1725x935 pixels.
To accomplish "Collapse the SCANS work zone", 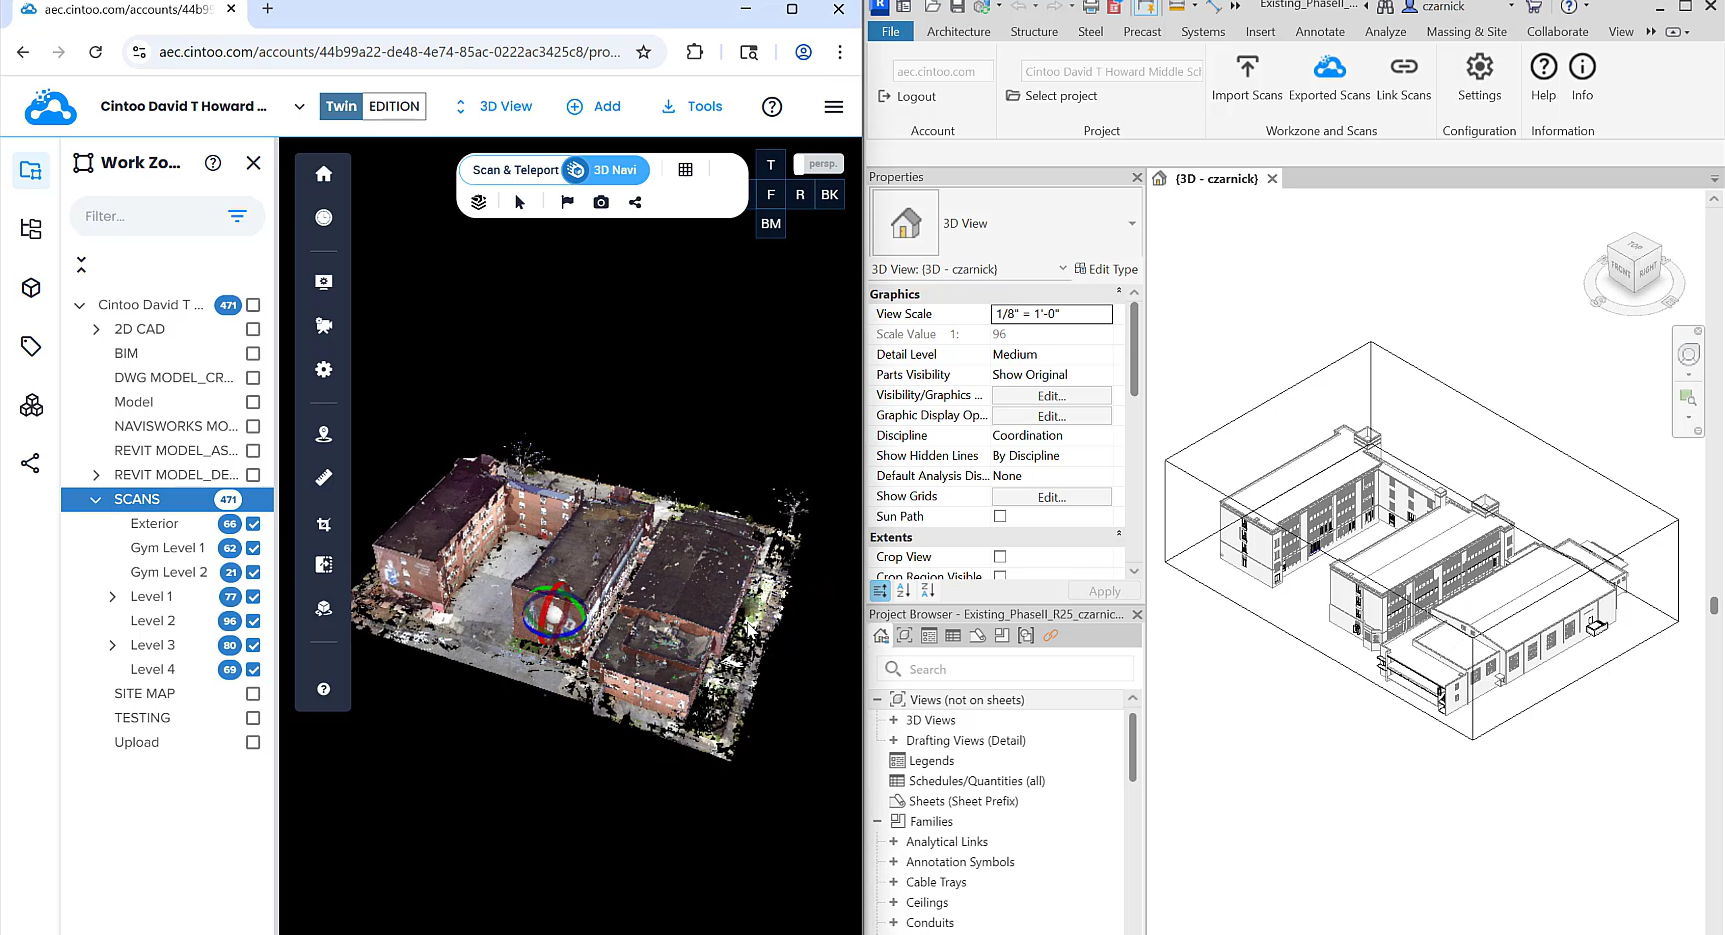I will (x=96, y=499).
